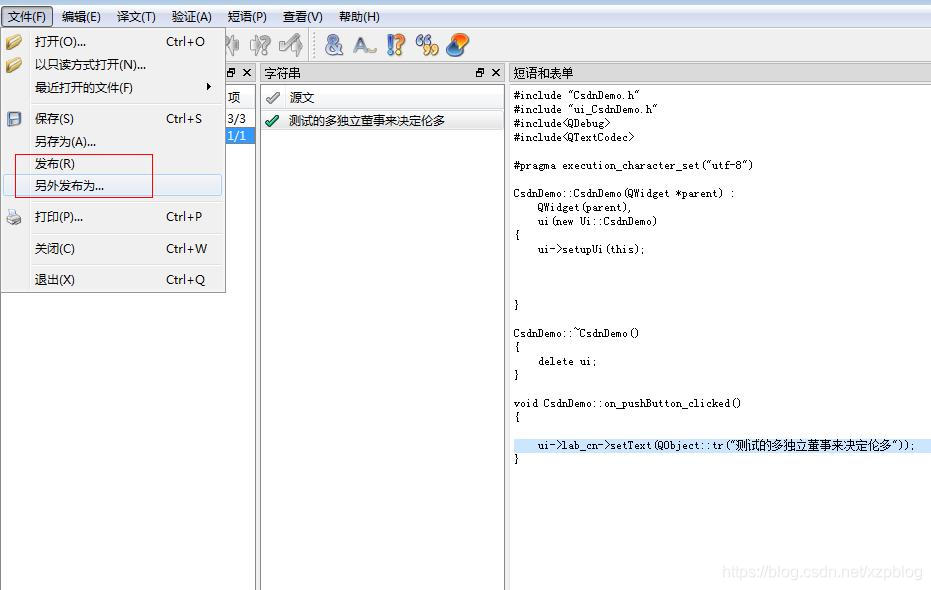
Task: Click printer icon beside 打印(P)
Action: click(x=14, y=217)
